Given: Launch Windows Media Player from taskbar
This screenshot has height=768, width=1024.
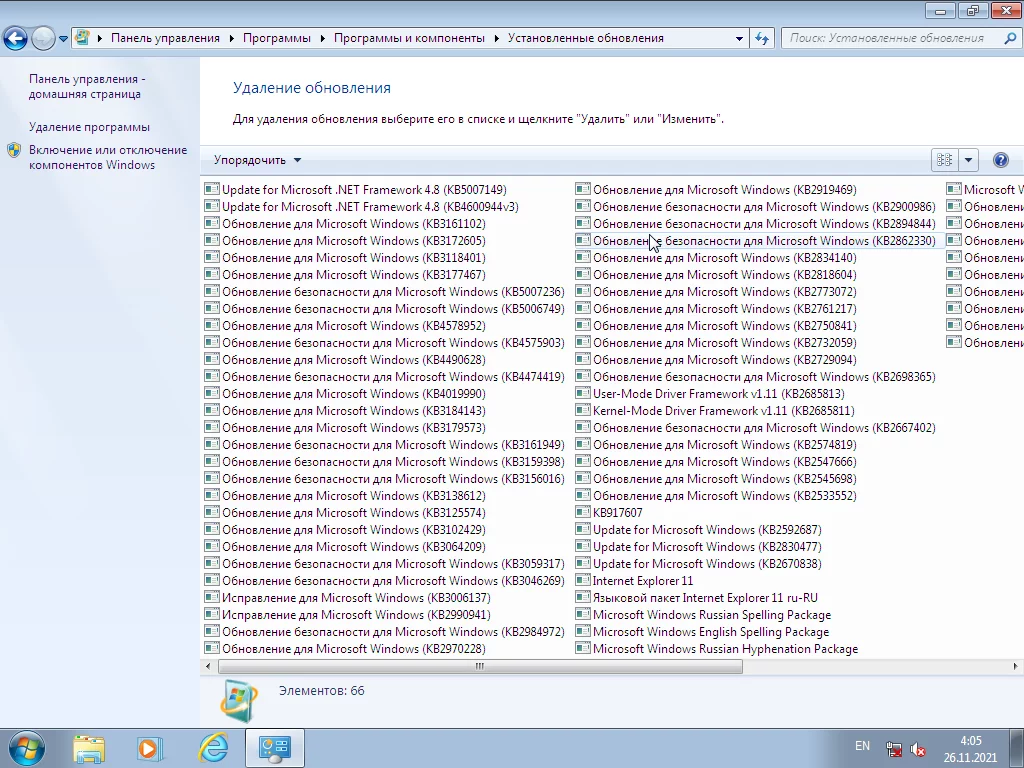Looking at the screenshot, I should pyautogui.click(x=149, y=748).
